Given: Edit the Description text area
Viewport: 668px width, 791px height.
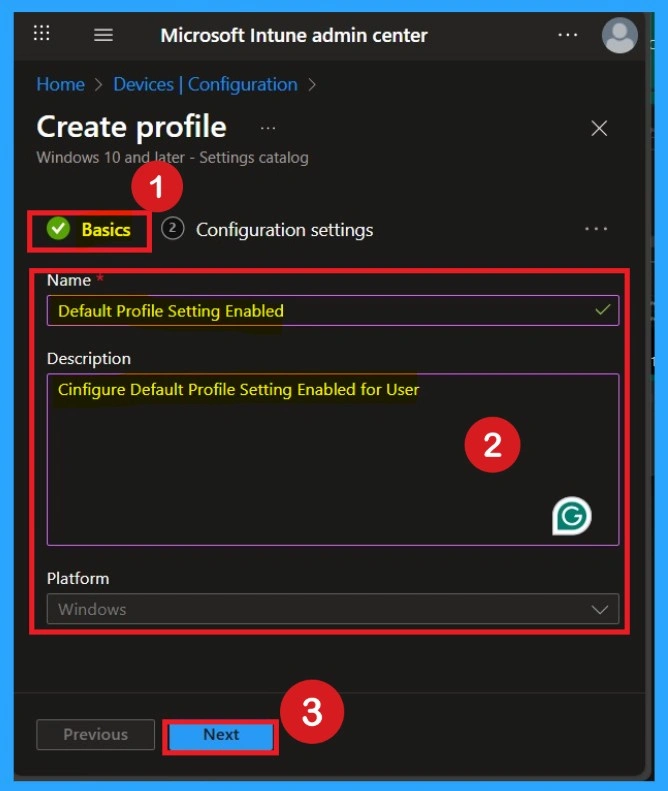Looking at the screenshot, I should click(x=332, y=460).
